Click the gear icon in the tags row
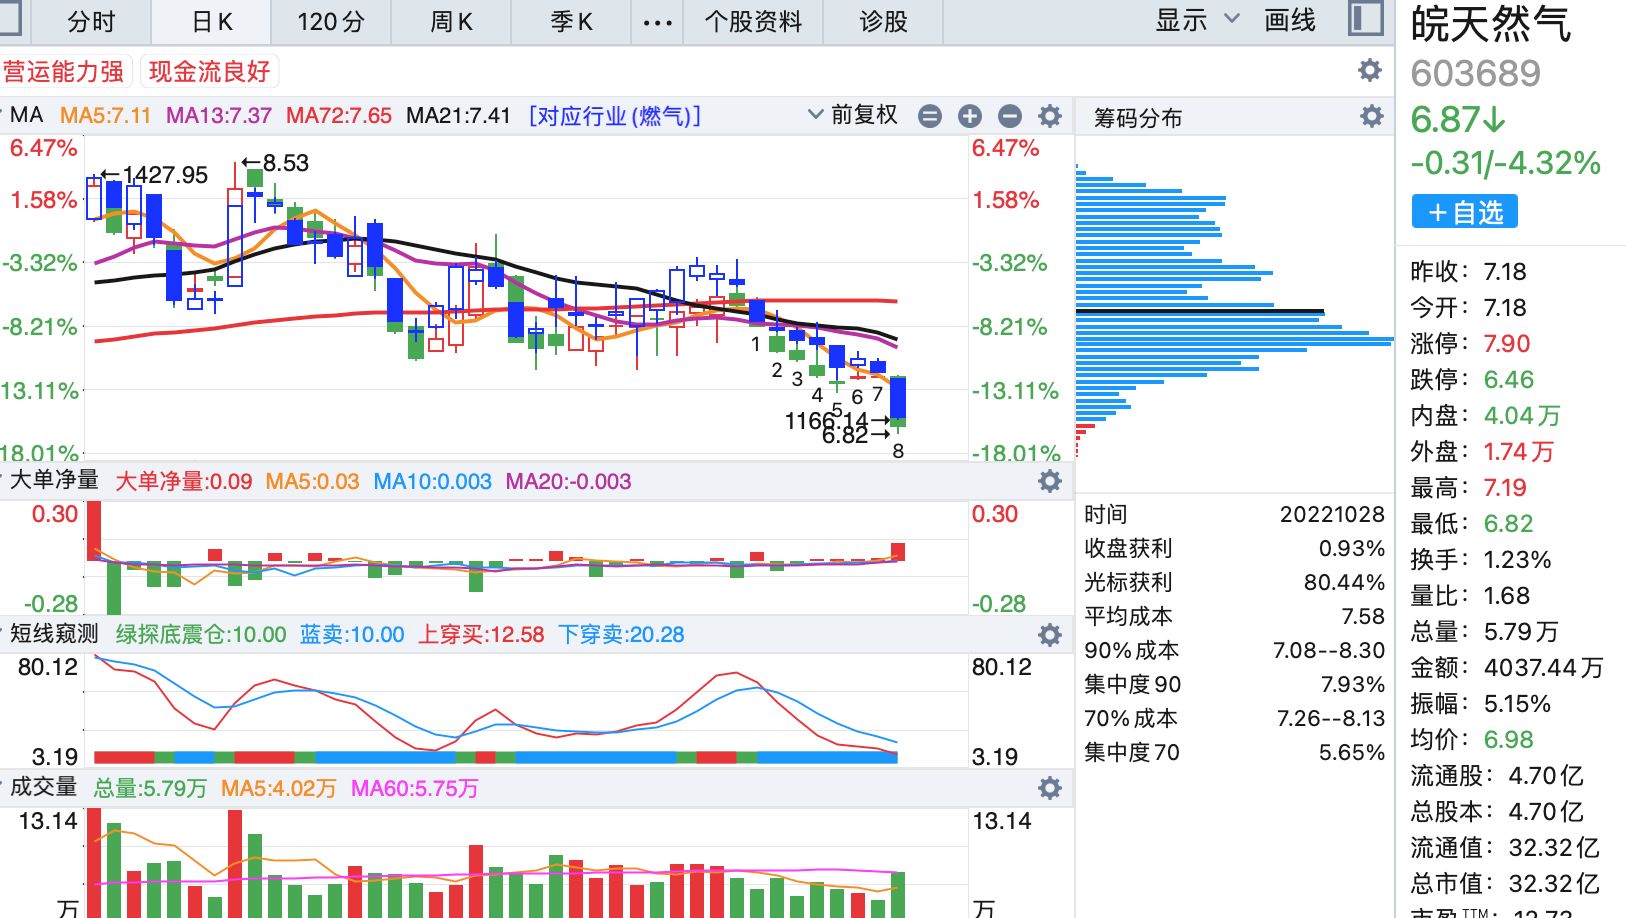 click(1370, 70)
